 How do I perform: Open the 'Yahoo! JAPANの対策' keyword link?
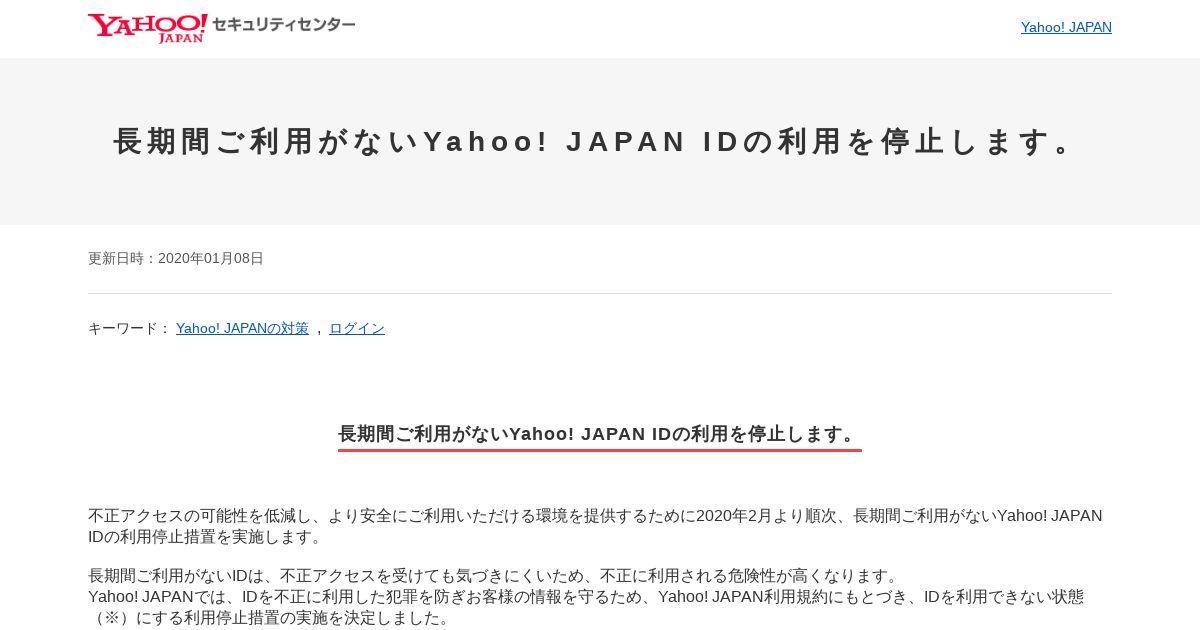(x=242, y=328)
